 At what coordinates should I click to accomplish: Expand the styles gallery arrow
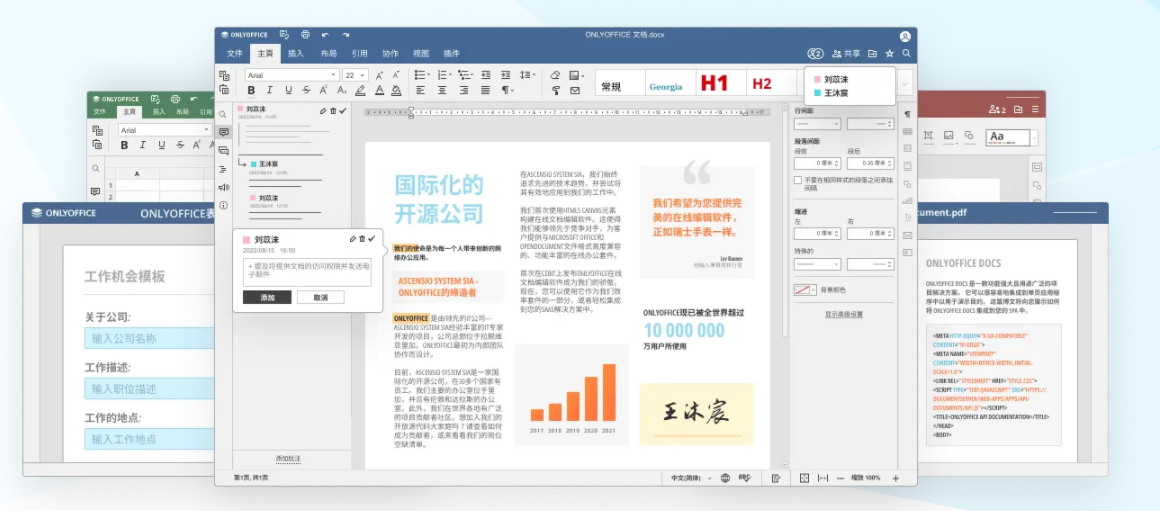906,85
